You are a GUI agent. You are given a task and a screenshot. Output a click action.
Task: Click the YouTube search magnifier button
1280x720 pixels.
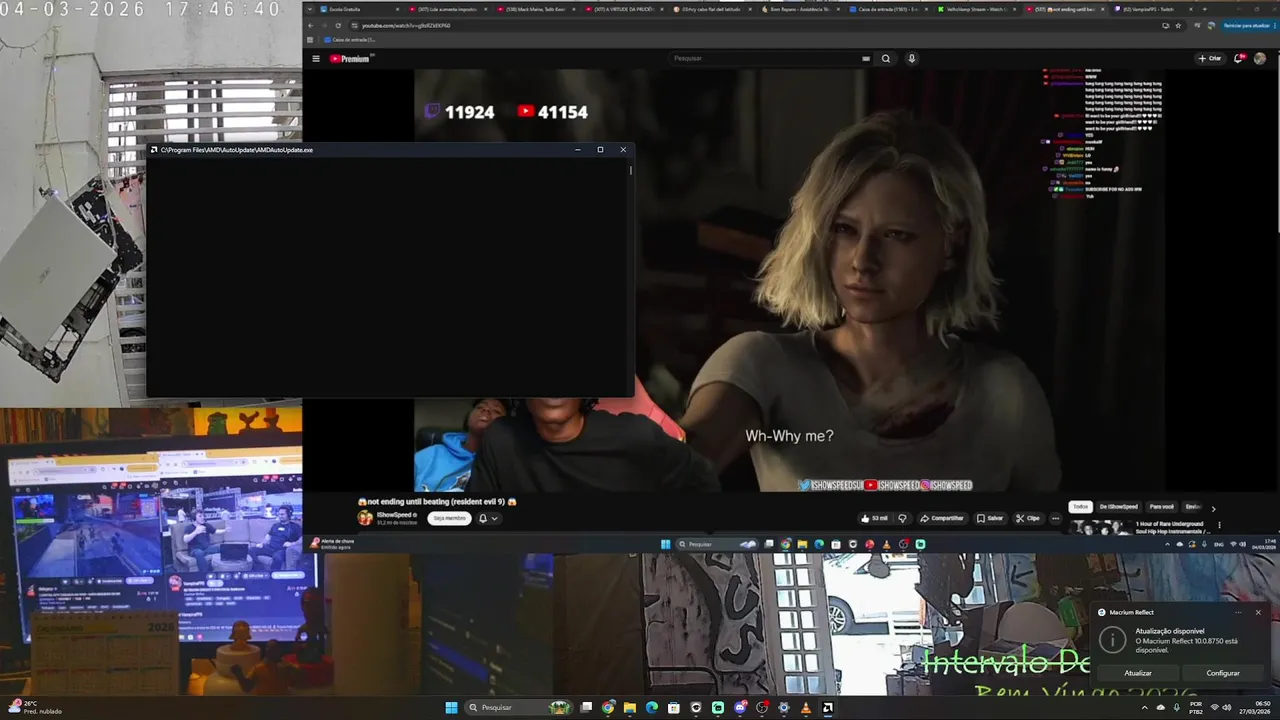(885, 58)
